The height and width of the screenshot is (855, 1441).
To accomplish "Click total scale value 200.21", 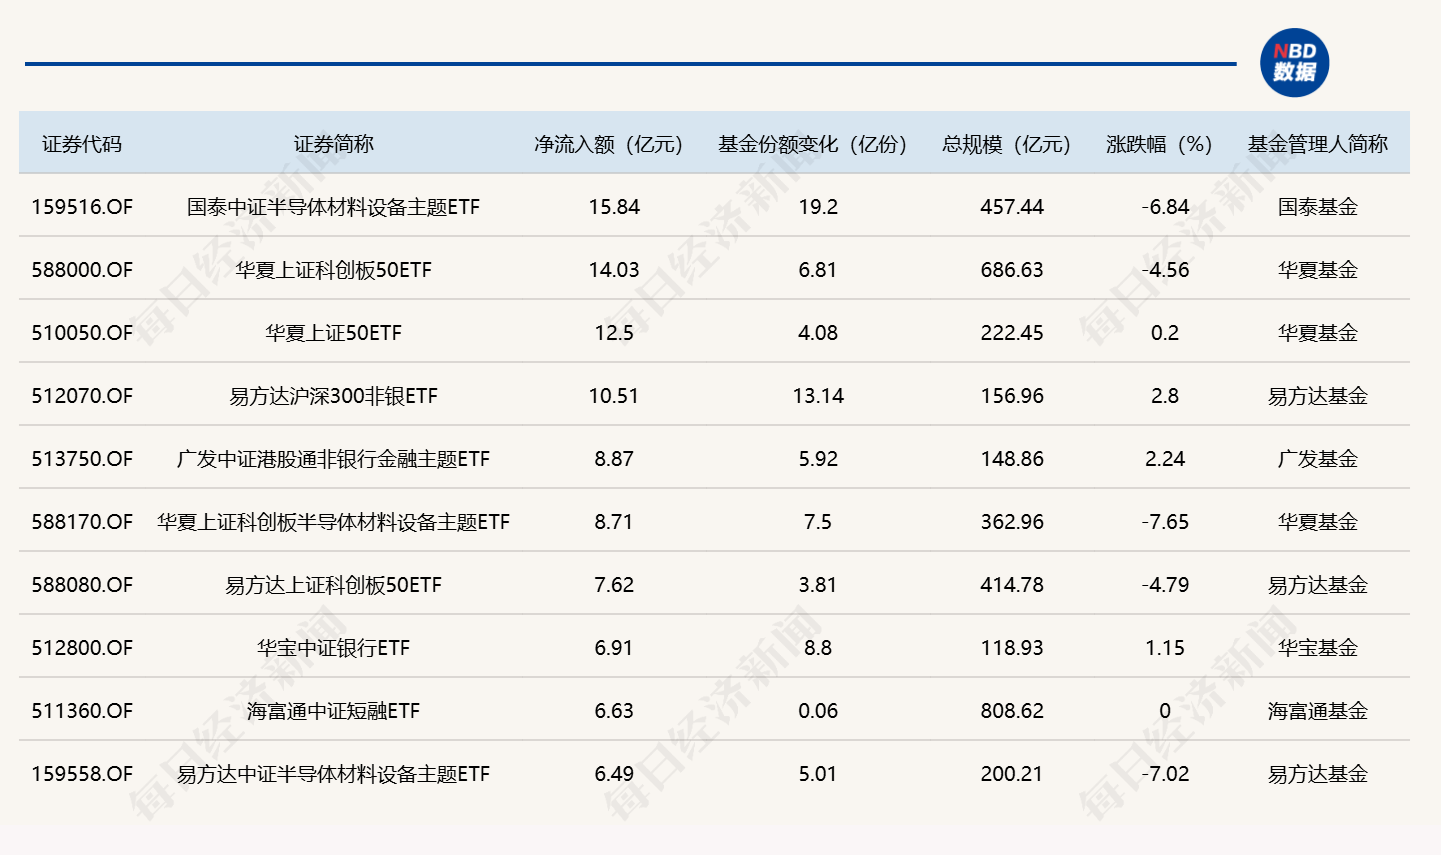I will click(x=1012, y=774).
